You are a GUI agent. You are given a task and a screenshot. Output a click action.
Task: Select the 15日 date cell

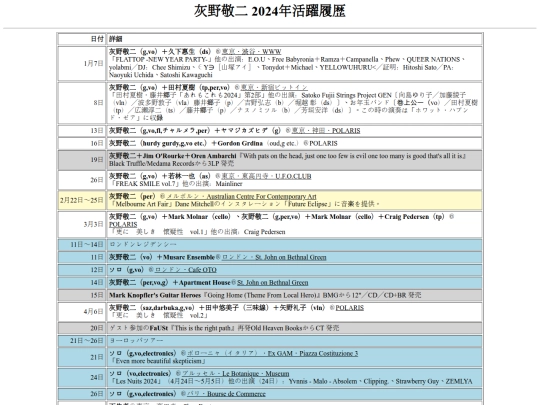[x=82, y=295]
